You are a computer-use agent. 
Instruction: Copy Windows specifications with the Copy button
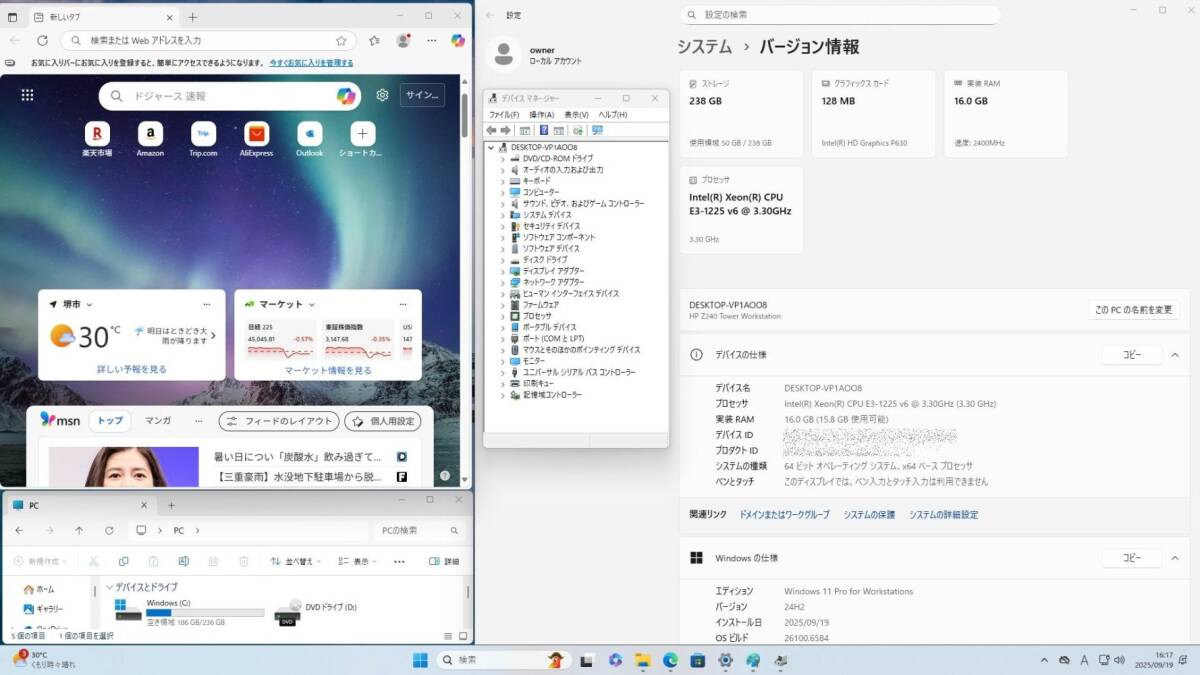tap(1131, 558)
